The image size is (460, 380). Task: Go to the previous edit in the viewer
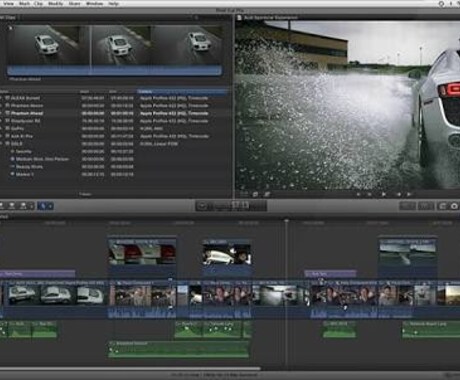[359, 194]
